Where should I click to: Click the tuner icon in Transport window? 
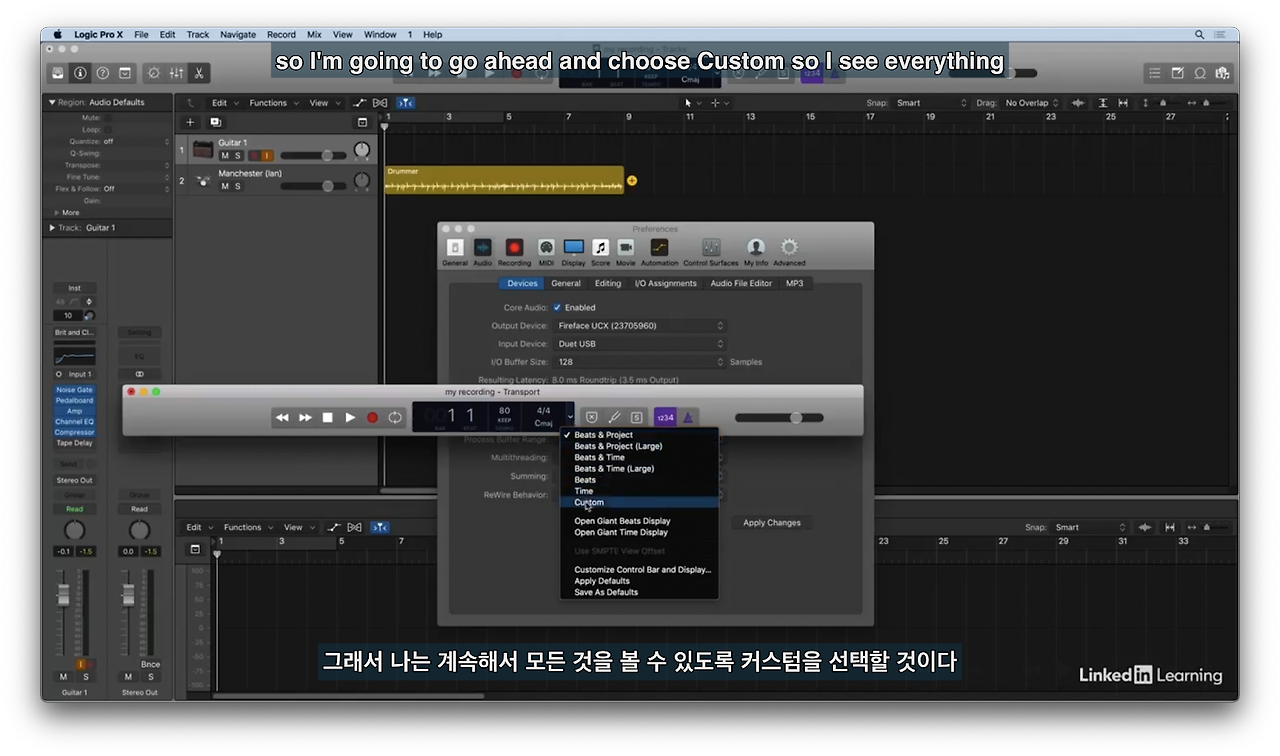614,417
